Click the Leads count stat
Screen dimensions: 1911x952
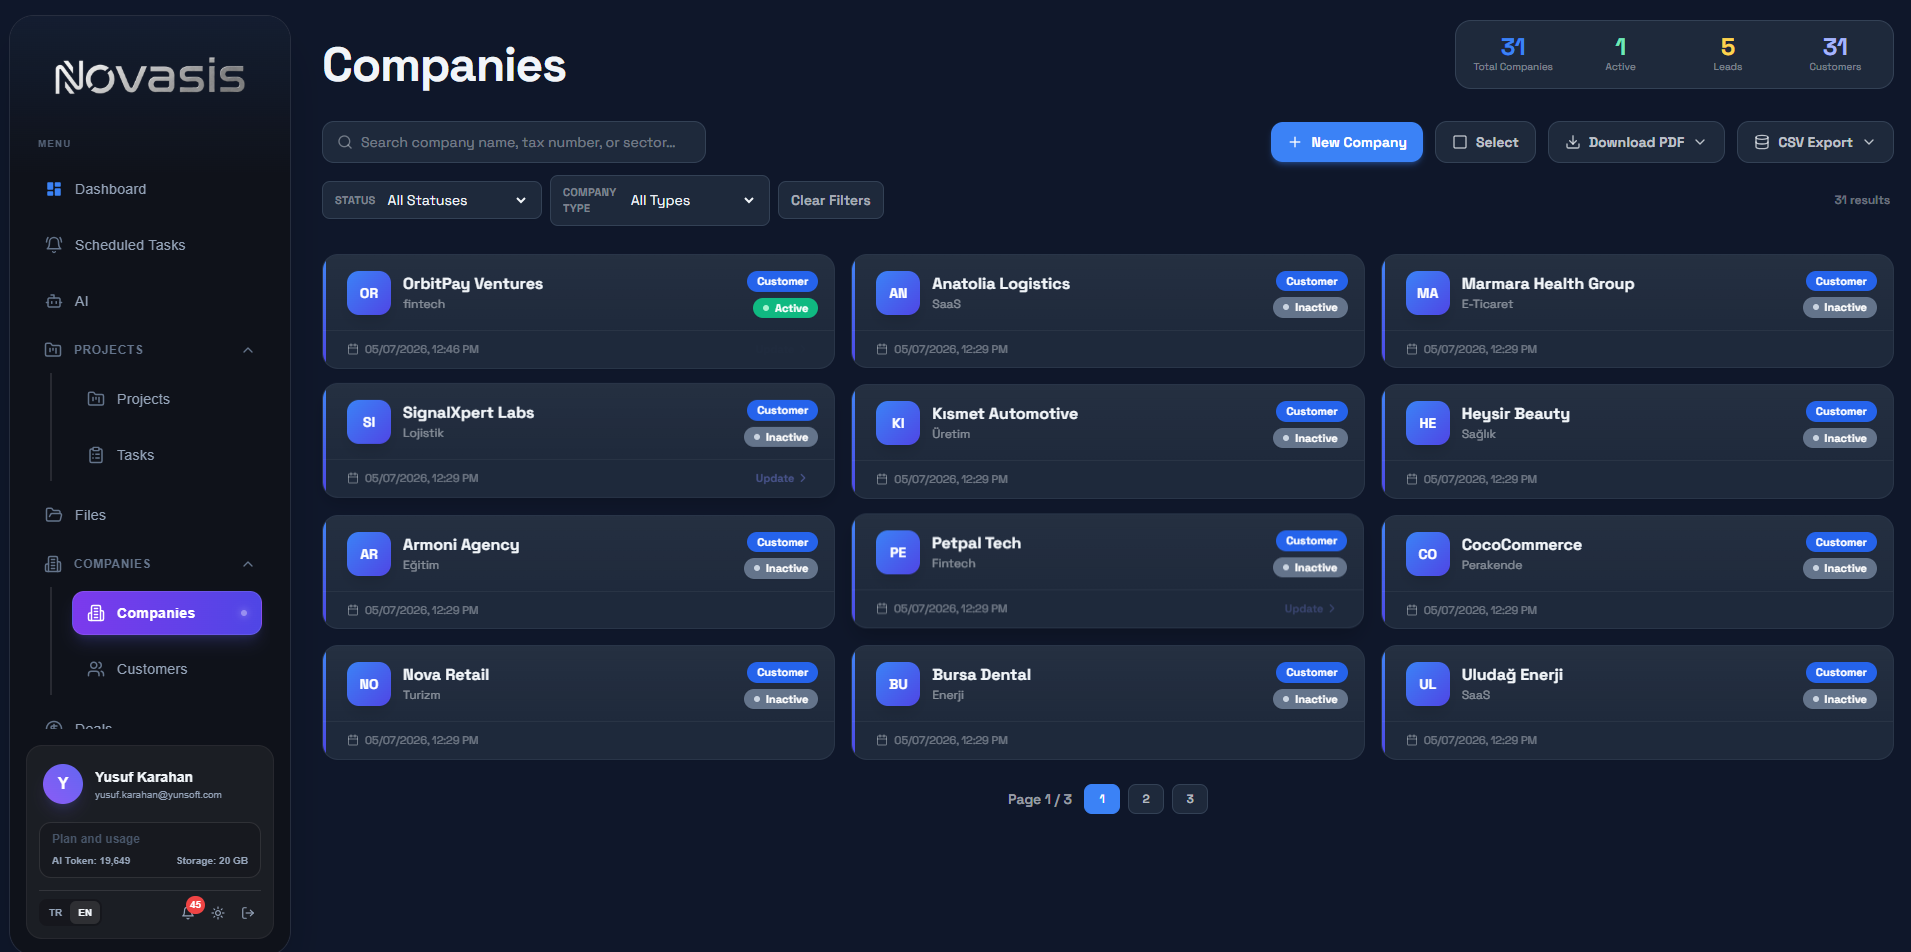click(x=1728, y=54)
